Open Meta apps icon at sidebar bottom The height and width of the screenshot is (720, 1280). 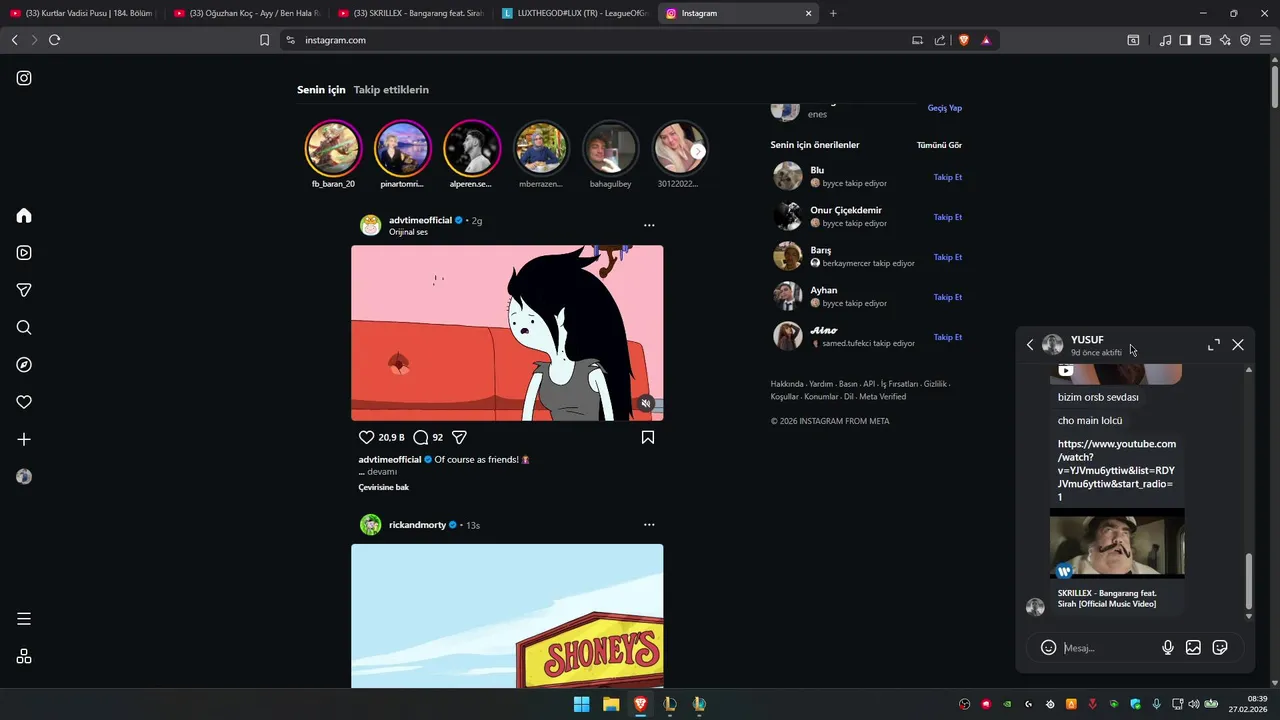click(24, 656)
